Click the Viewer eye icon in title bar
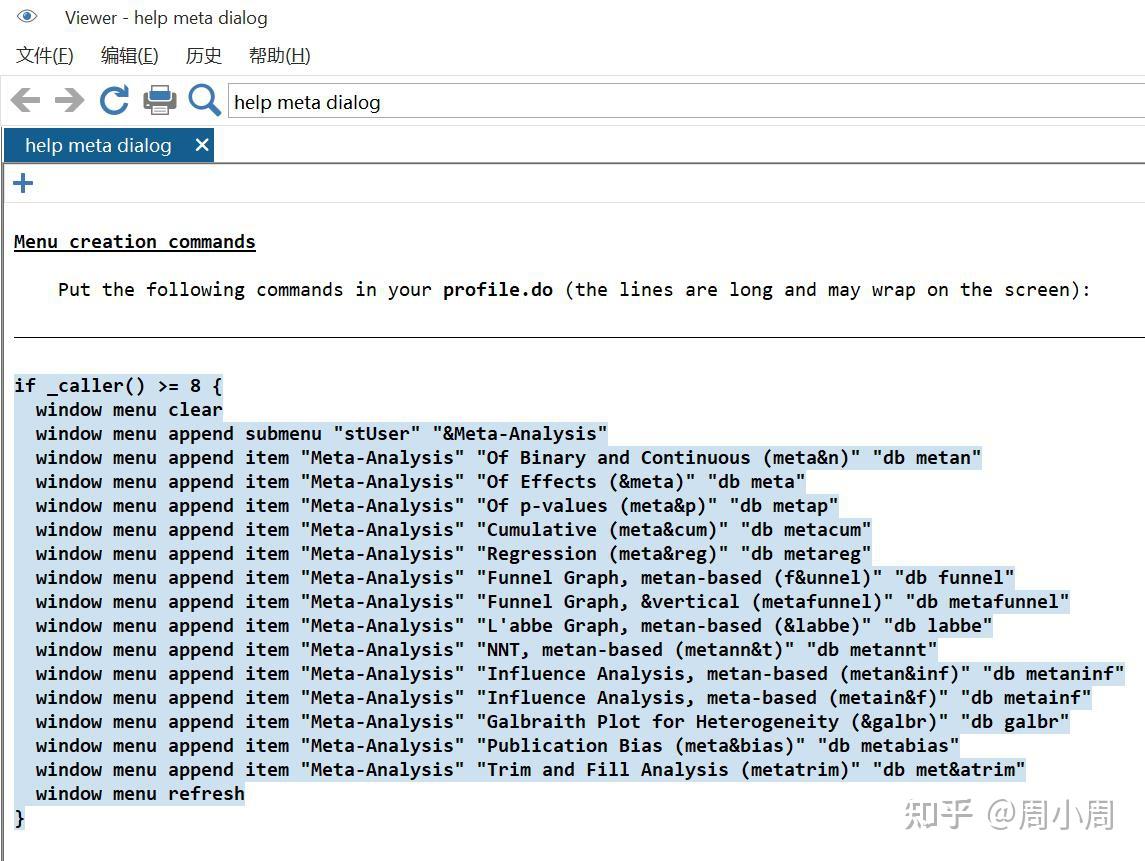The height and width of the screenshot is (861, 1145). (x=27, y=17)
